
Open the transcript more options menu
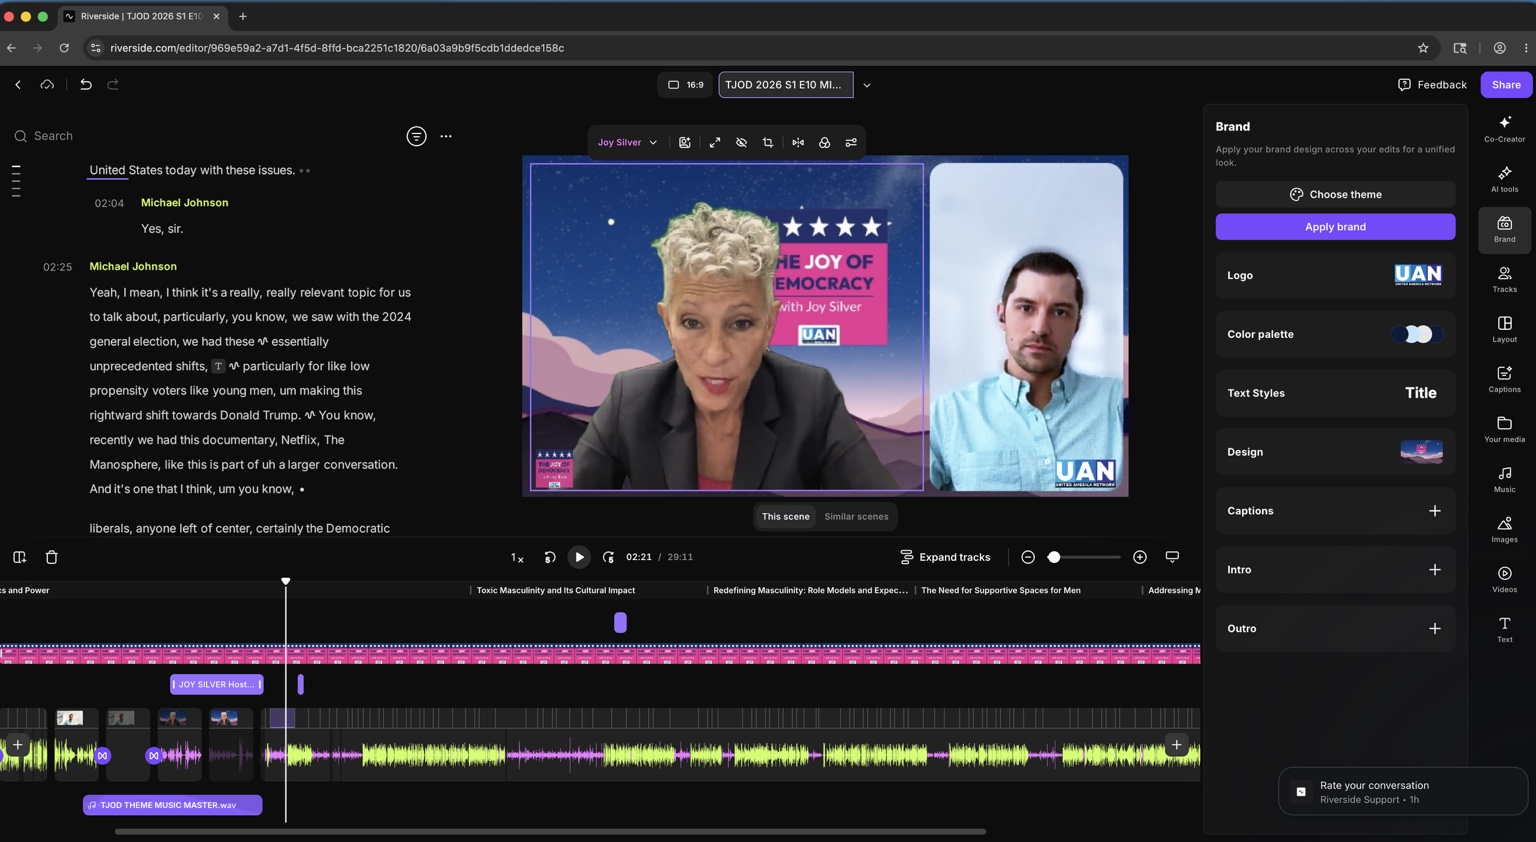[446, 136]
